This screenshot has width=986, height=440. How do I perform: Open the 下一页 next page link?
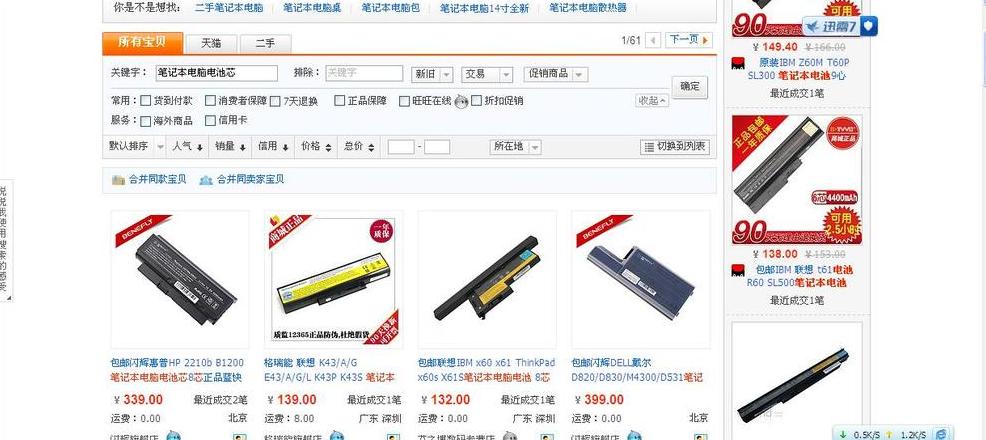click(x=689, y=40)
